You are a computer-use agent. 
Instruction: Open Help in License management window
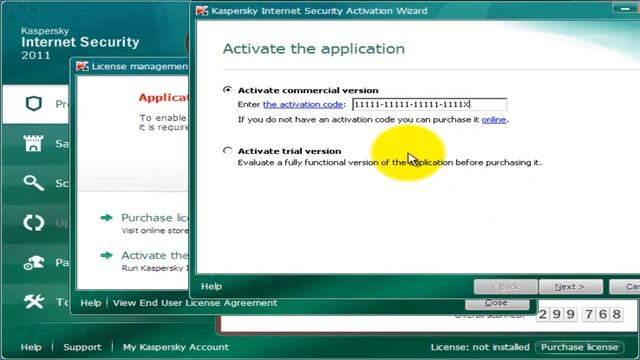coord(91,303)
